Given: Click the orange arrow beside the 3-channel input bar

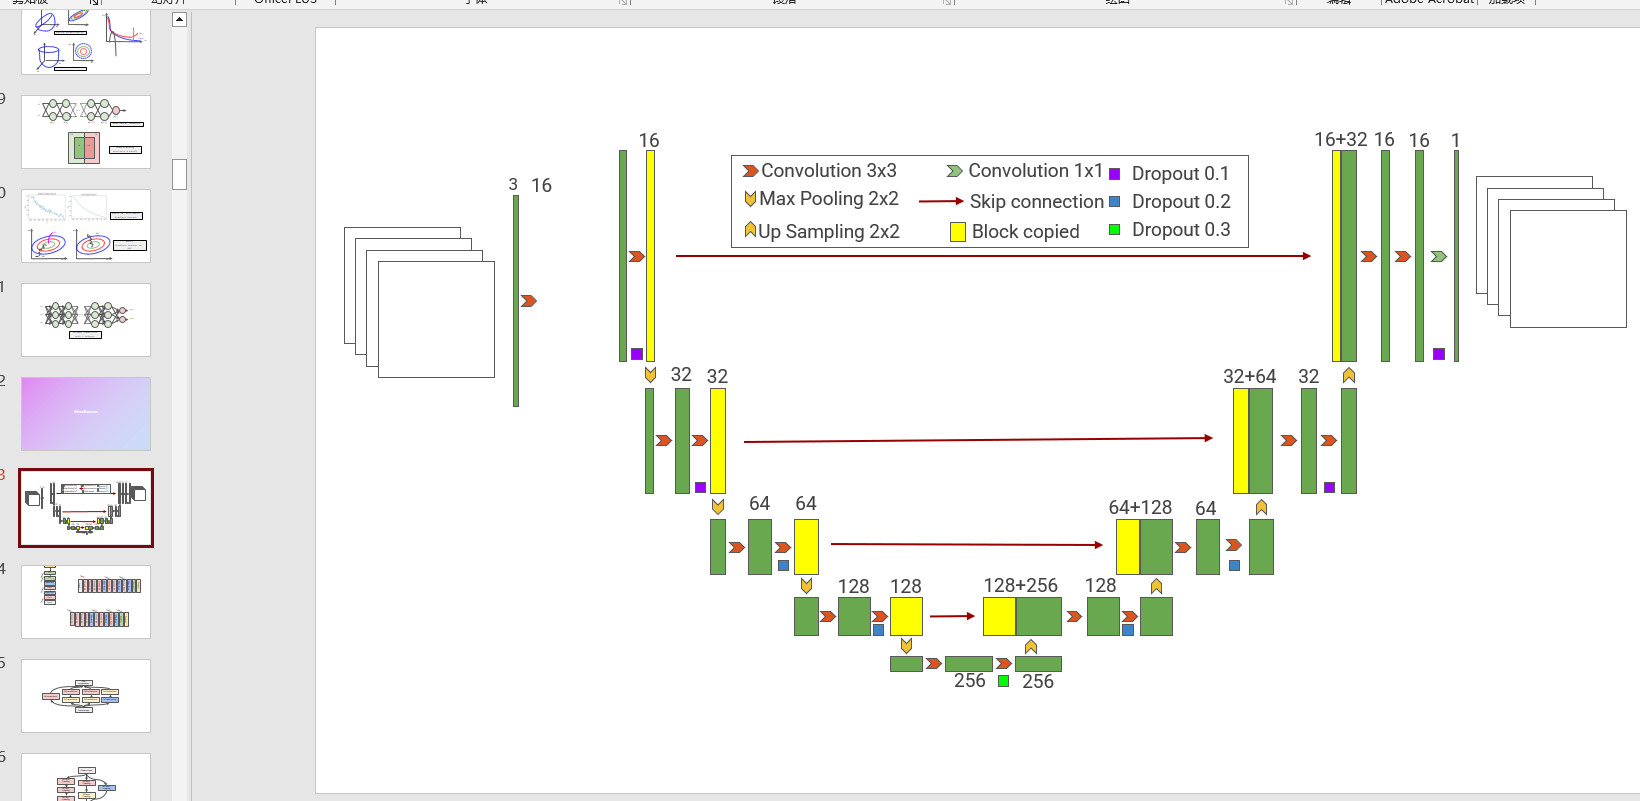Looking at the screenshot, I should [529, 301].
